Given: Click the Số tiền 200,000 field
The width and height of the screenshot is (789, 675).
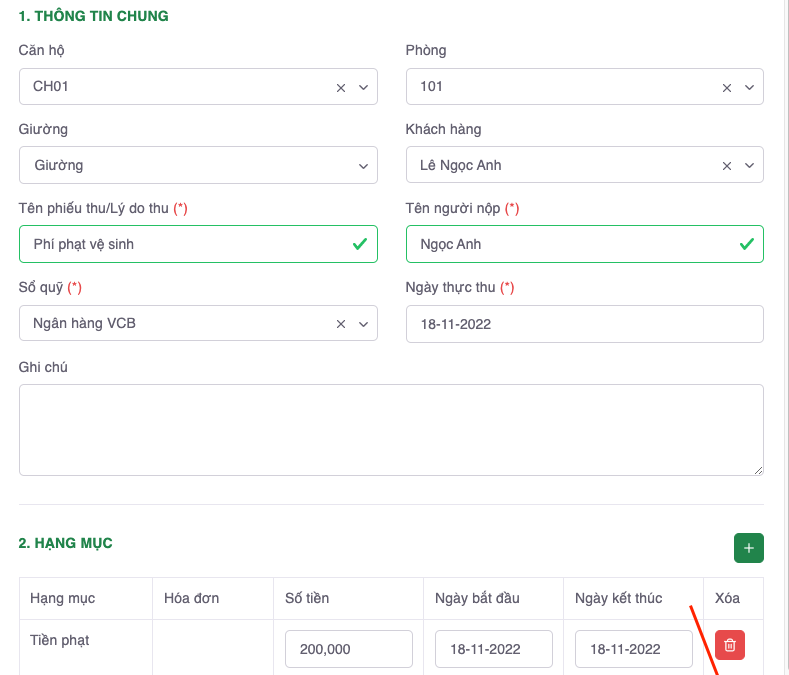Looking at the screenshot, I should pyautogui.click(x=348, y=649).
